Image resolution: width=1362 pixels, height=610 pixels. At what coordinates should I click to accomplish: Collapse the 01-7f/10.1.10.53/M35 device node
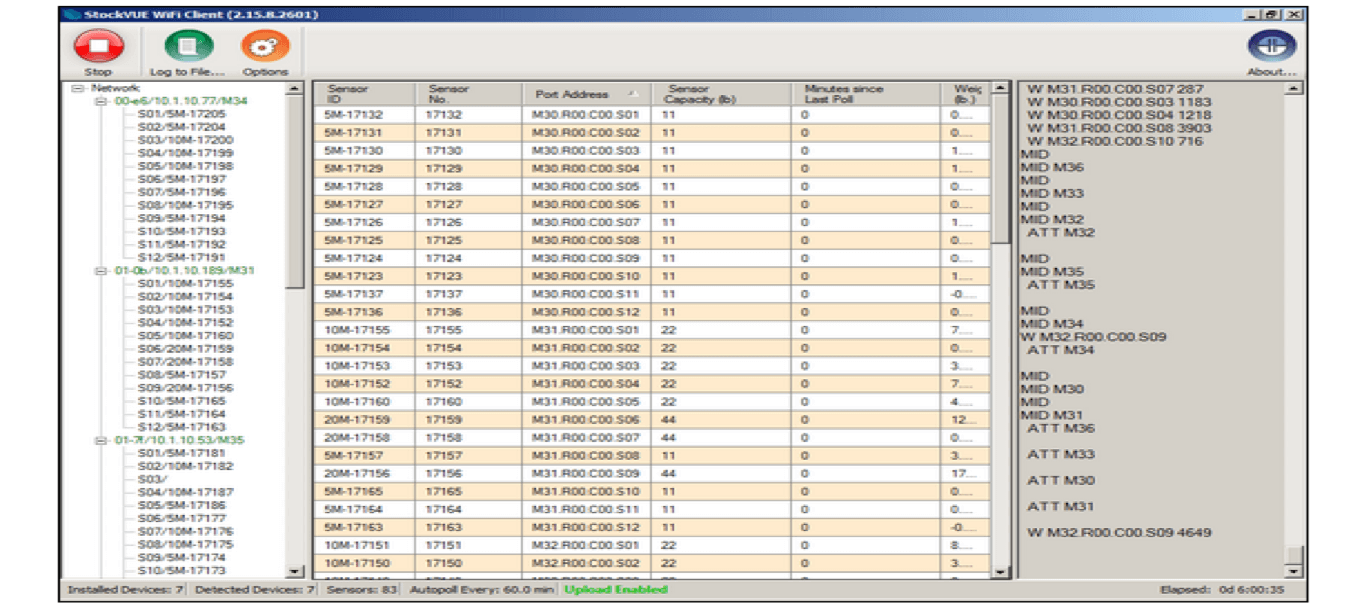point(100,440)
